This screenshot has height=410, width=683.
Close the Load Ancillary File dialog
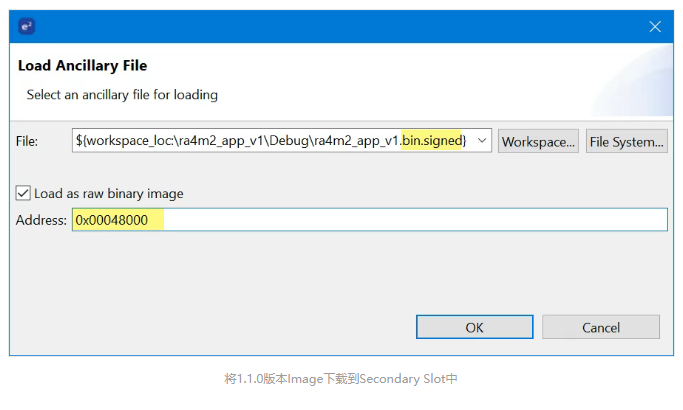[x=655, y=27]
